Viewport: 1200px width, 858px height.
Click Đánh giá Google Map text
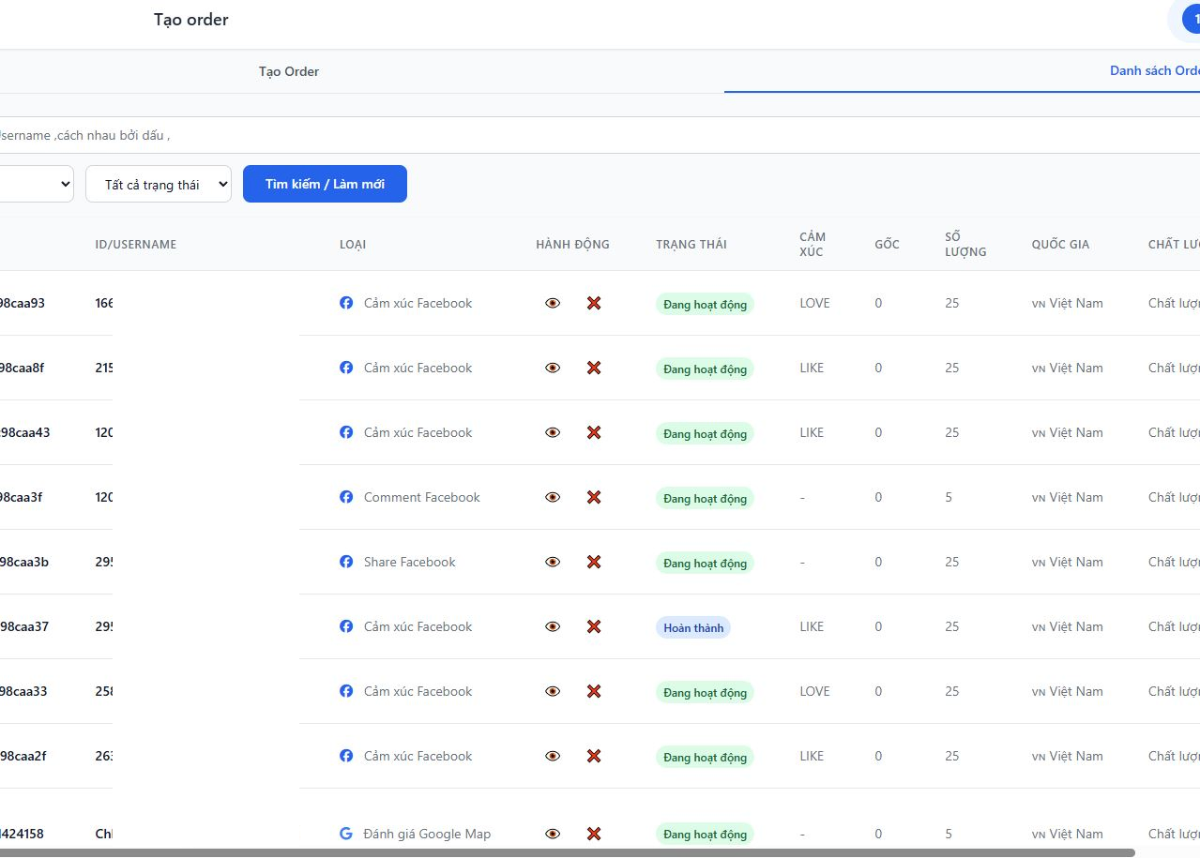pyautogui.click(x=427, y=834)
